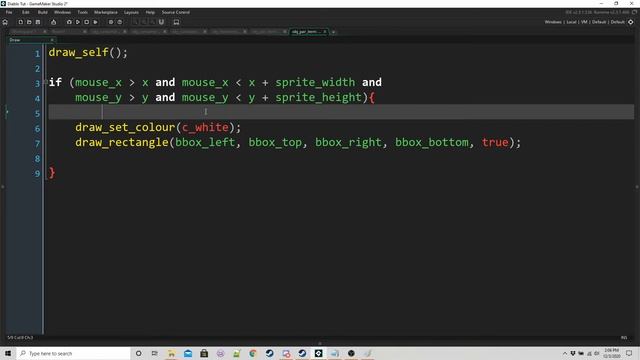Switch to GameMaker Studio taskbar icon

tap(318, 353)
